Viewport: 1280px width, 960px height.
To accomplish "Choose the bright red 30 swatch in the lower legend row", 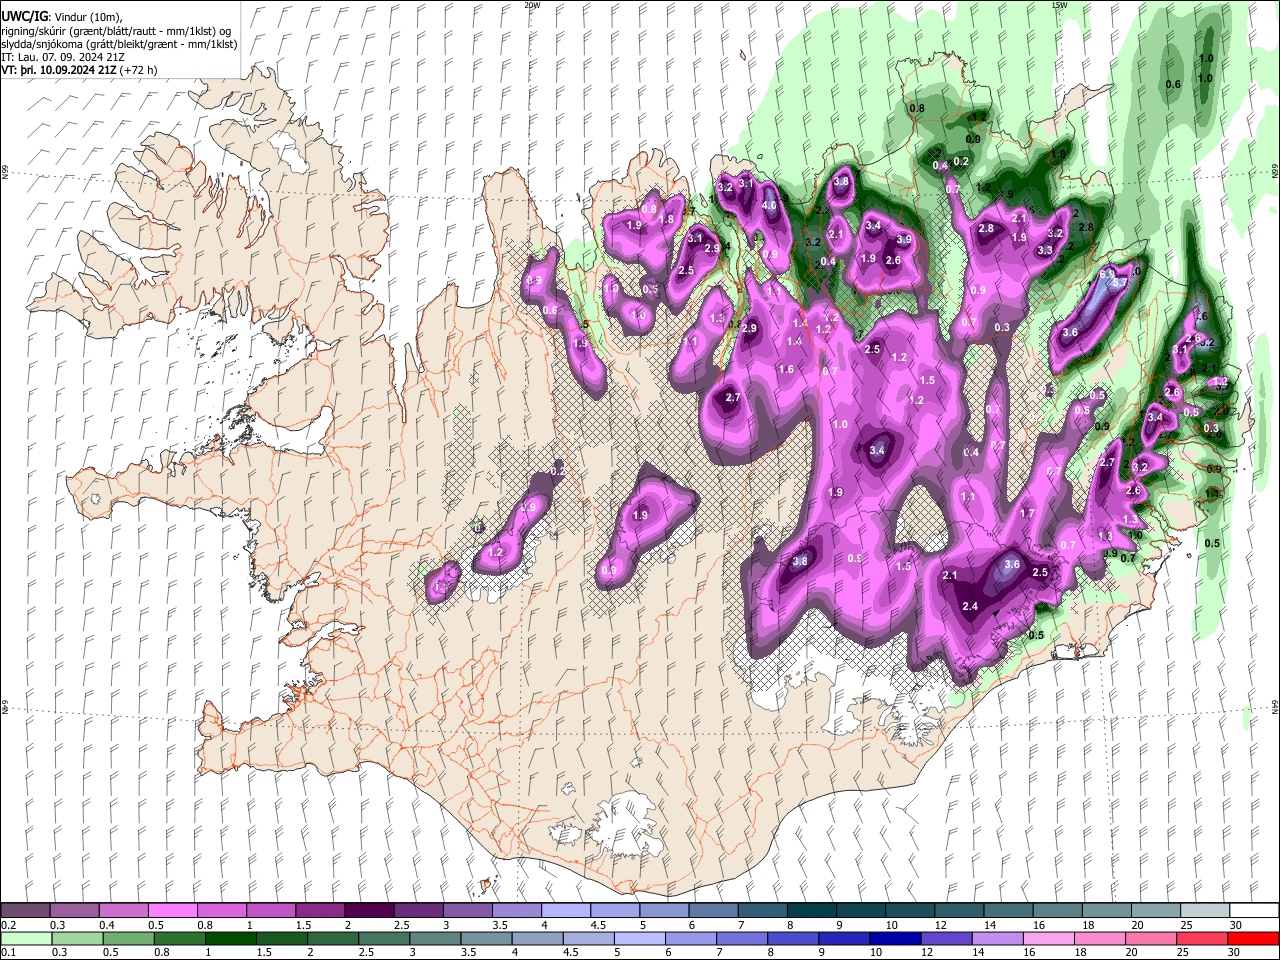I will tap(1253, 938).
